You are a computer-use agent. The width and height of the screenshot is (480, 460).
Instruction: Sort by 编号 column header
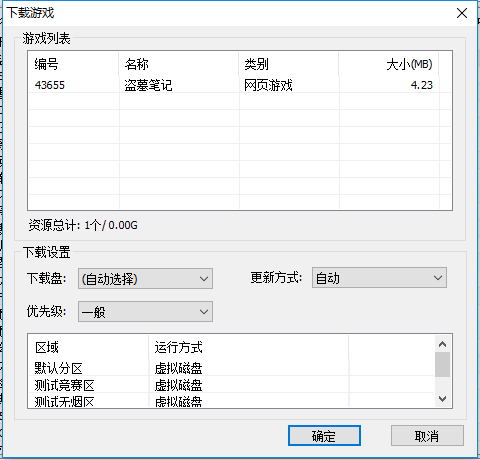click(x=73, y=64)
